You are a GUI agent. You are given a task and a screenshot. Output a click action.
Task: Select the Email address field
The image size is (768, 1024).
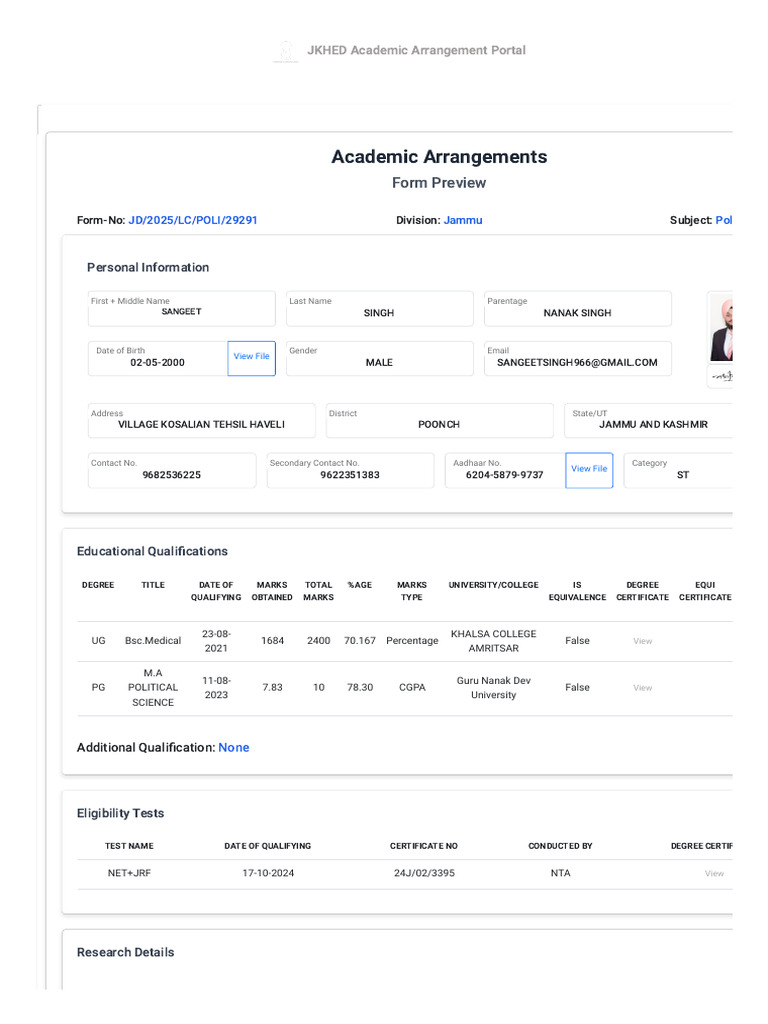(x=577, y=359)
